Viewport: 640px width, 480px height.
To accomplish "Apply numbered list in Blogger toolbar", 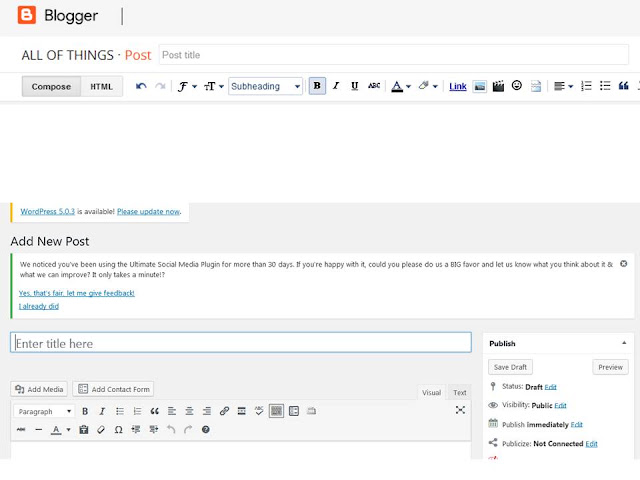I will pos(586,86).
